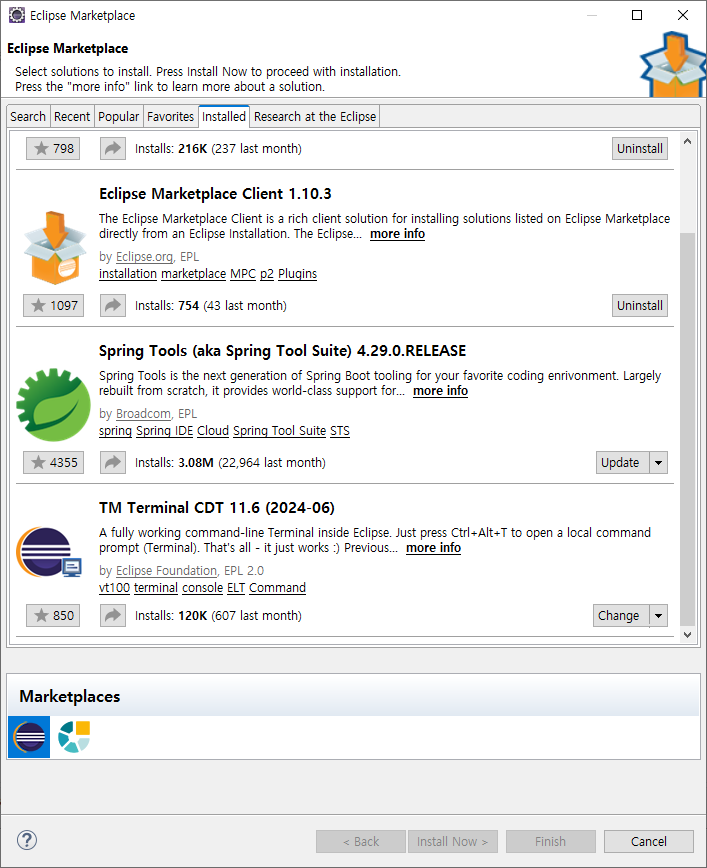Click the vt100 tag
This screenshot has height=868, width=707.
click(115, 588)
